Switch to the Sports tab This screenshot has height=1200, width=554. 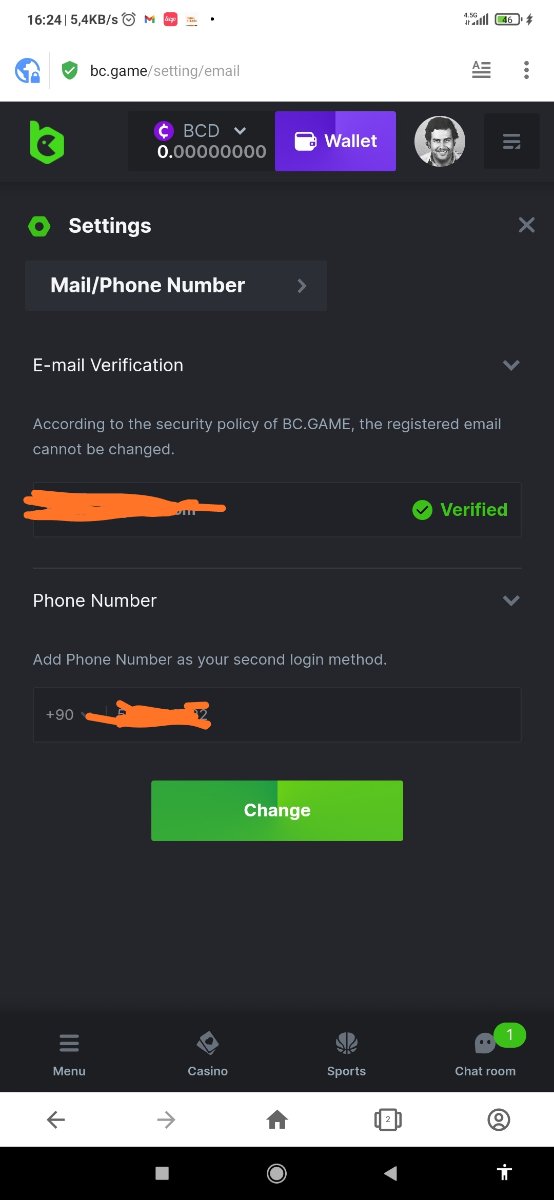346,1054
